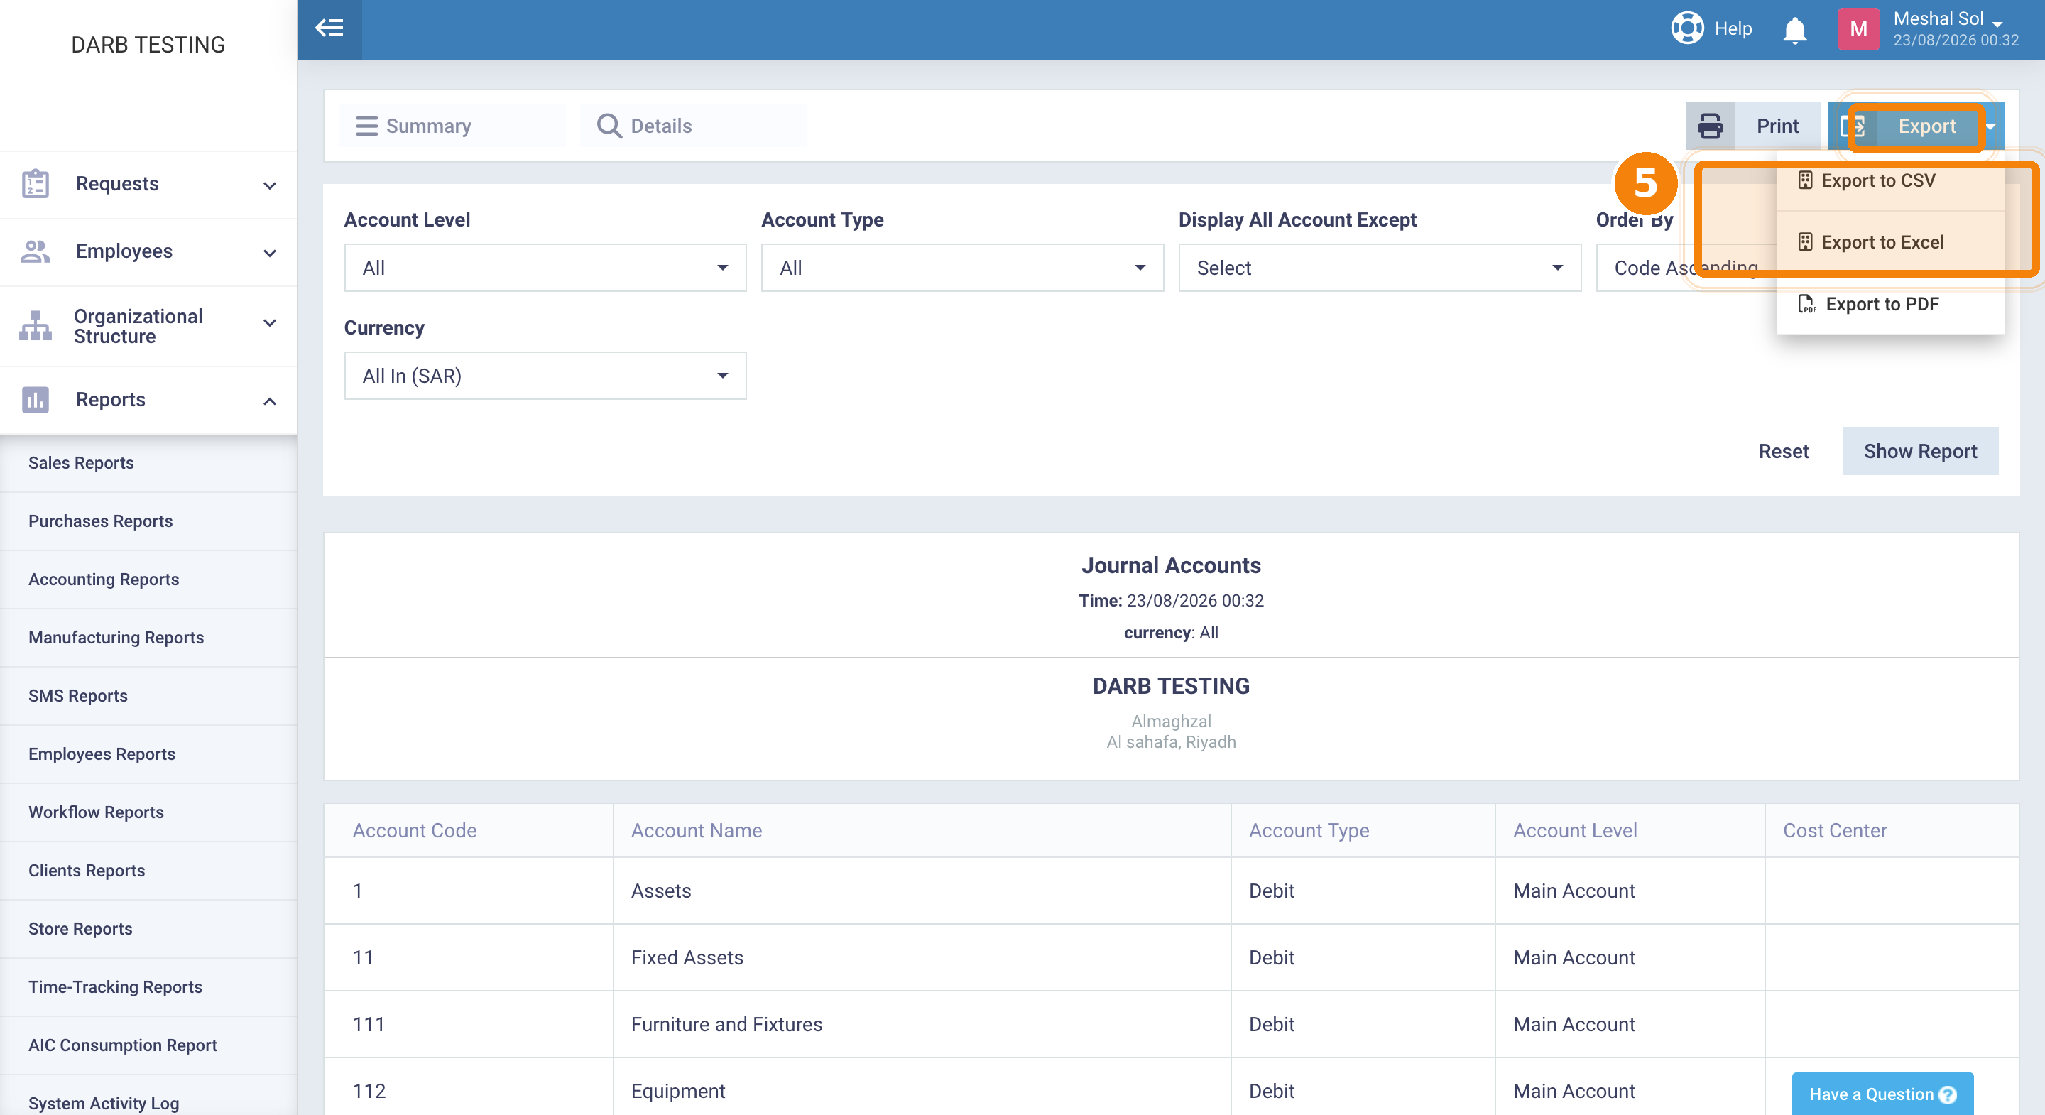Click the Summary list icon

[x=367, y=126]
